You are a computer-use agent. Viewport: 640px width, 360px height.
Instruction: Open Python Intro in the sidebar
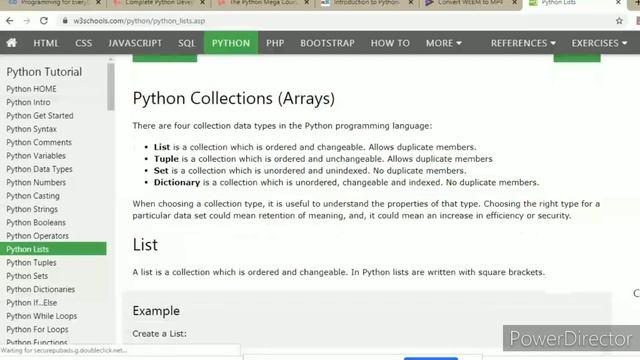coord(28,102)
